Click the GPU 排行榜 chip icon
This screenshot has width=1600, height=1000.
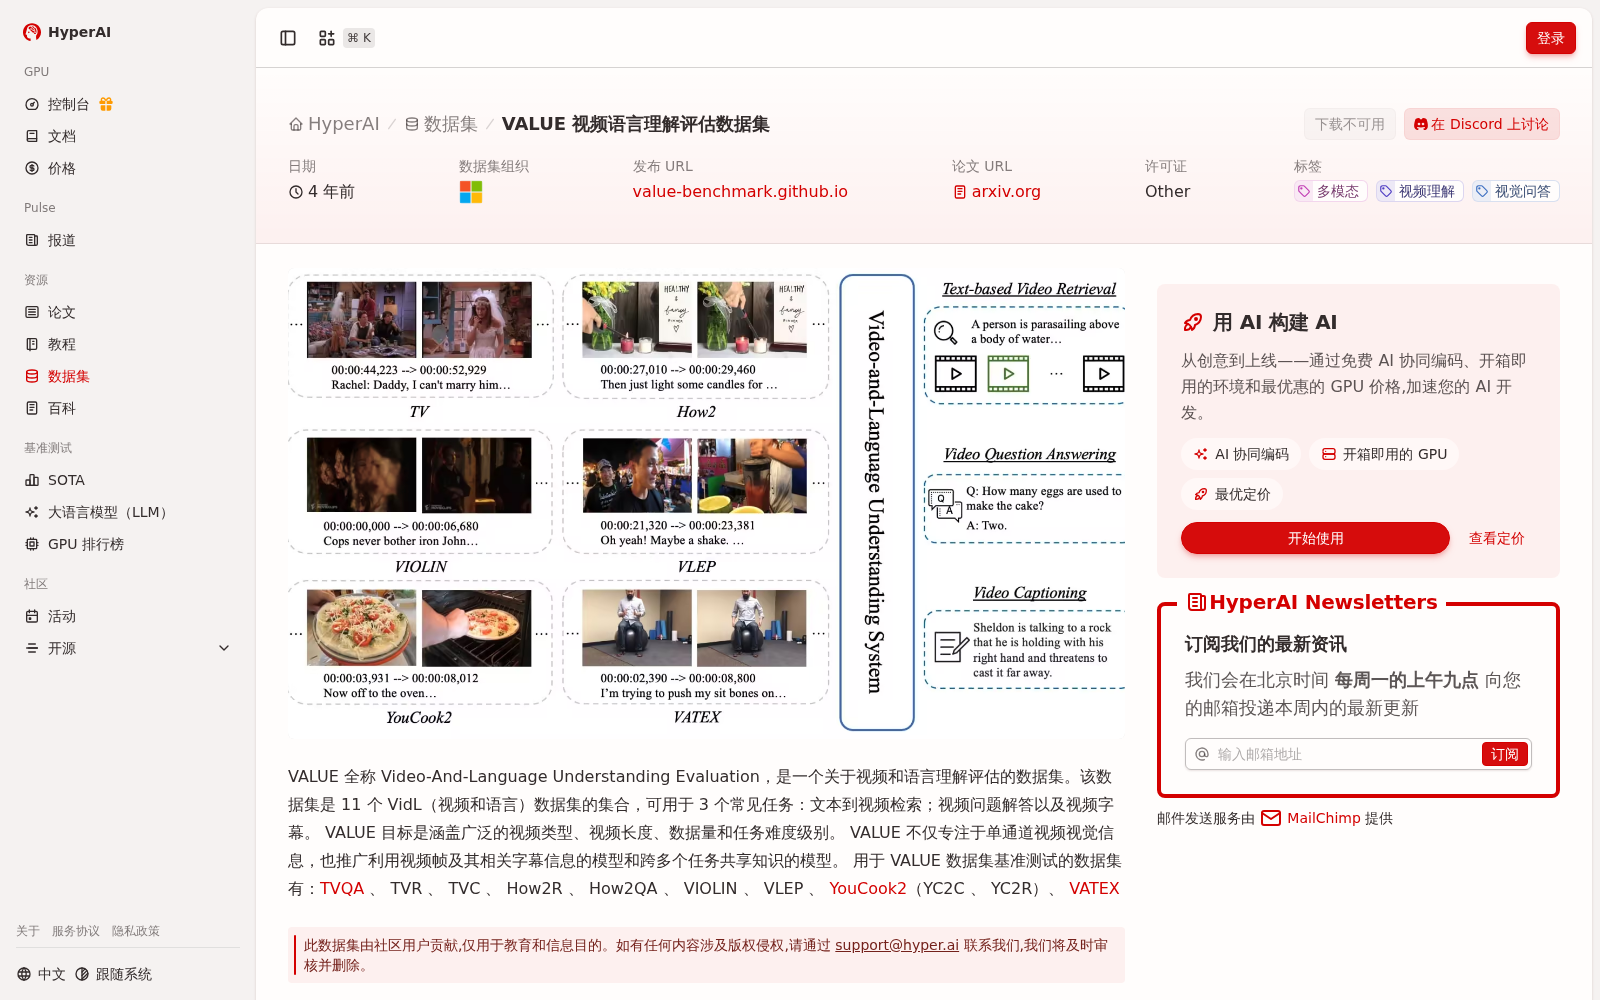pos(32,544)
